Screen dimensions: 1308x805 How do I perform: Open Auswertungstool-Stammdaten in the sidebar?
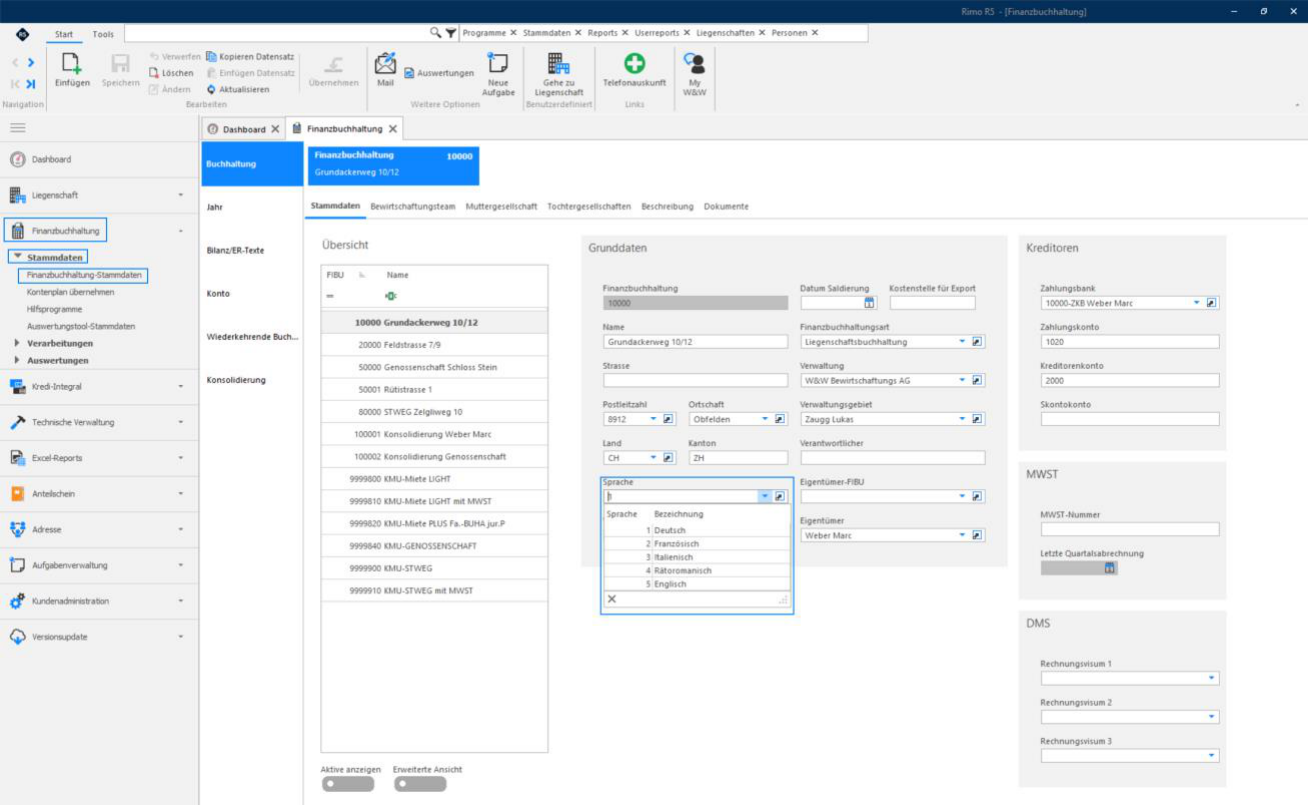point(81,326)
